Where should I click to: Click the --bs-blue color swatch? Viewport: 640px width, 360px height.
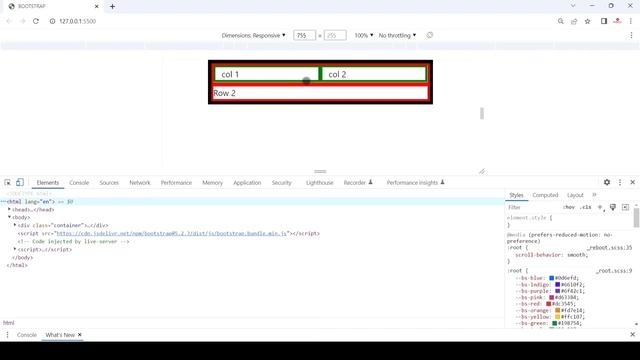point(551,278)
